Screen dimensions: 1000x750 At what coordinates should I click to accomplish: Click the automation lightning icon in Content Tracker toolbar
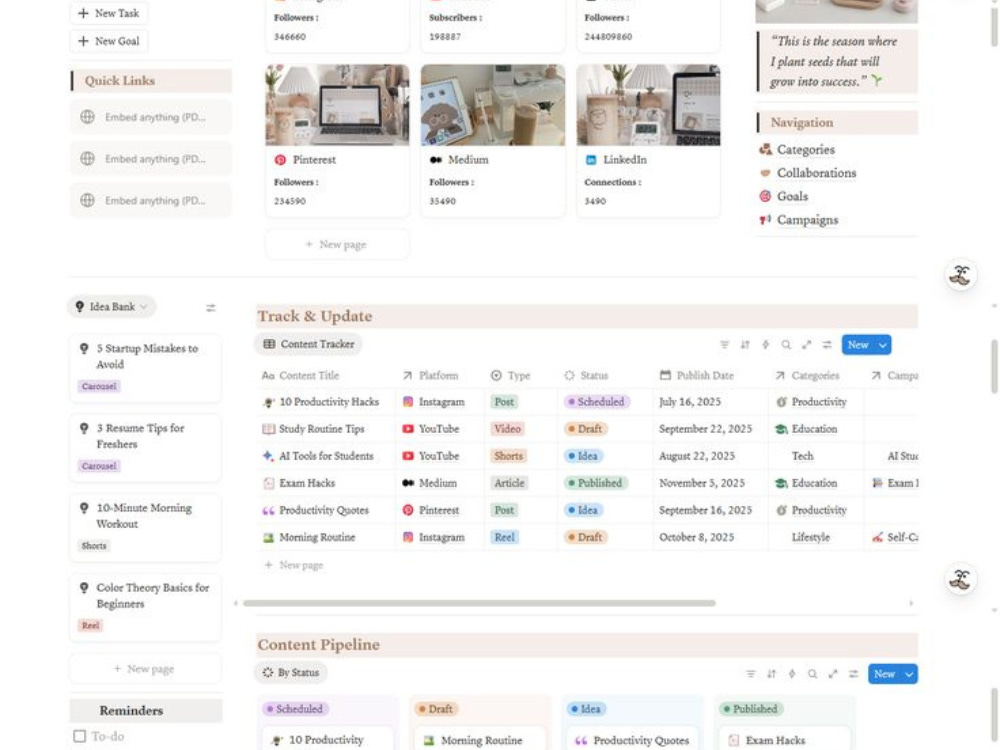[x=765, y=344]
